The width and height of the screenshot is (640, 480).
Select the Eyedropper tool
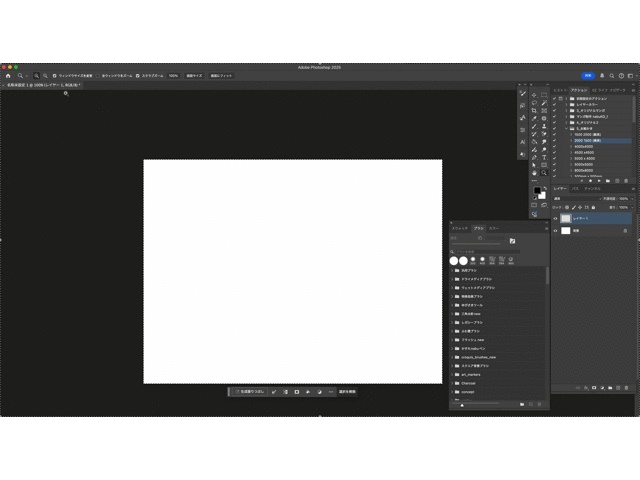tap(534, 118)
